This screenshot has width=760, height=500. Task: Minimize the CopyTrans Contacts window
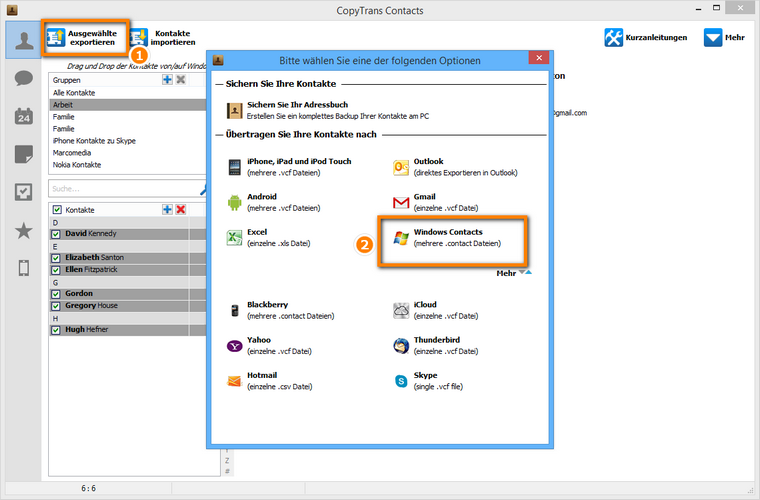[698, 9]
